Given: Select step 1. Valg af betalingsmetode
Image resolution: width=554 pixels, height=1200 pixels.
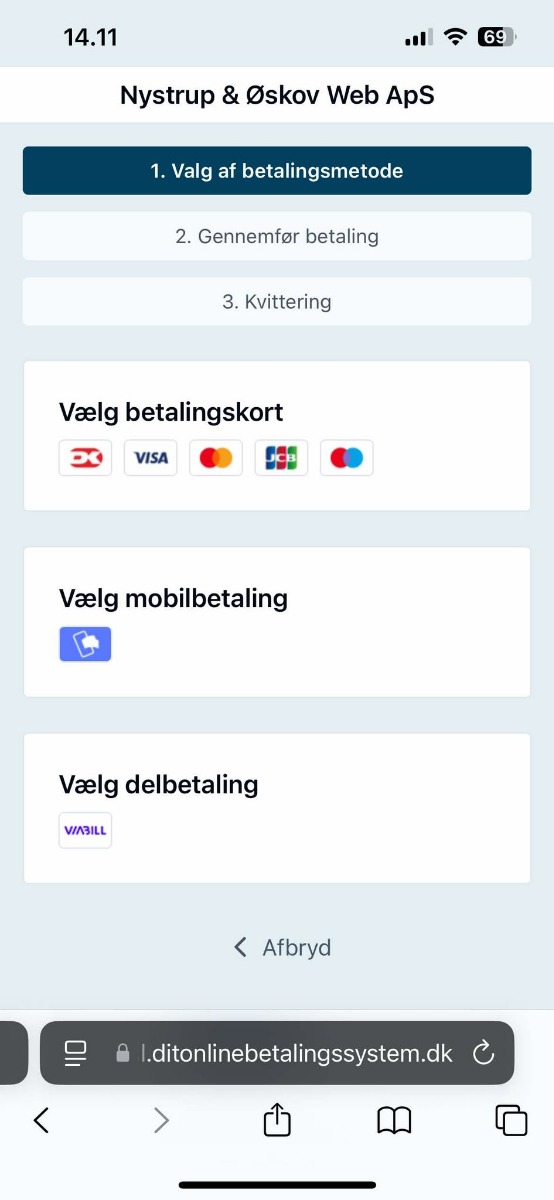Looking at the screenshot, I should pyautogui.click(x=277, y=171).
